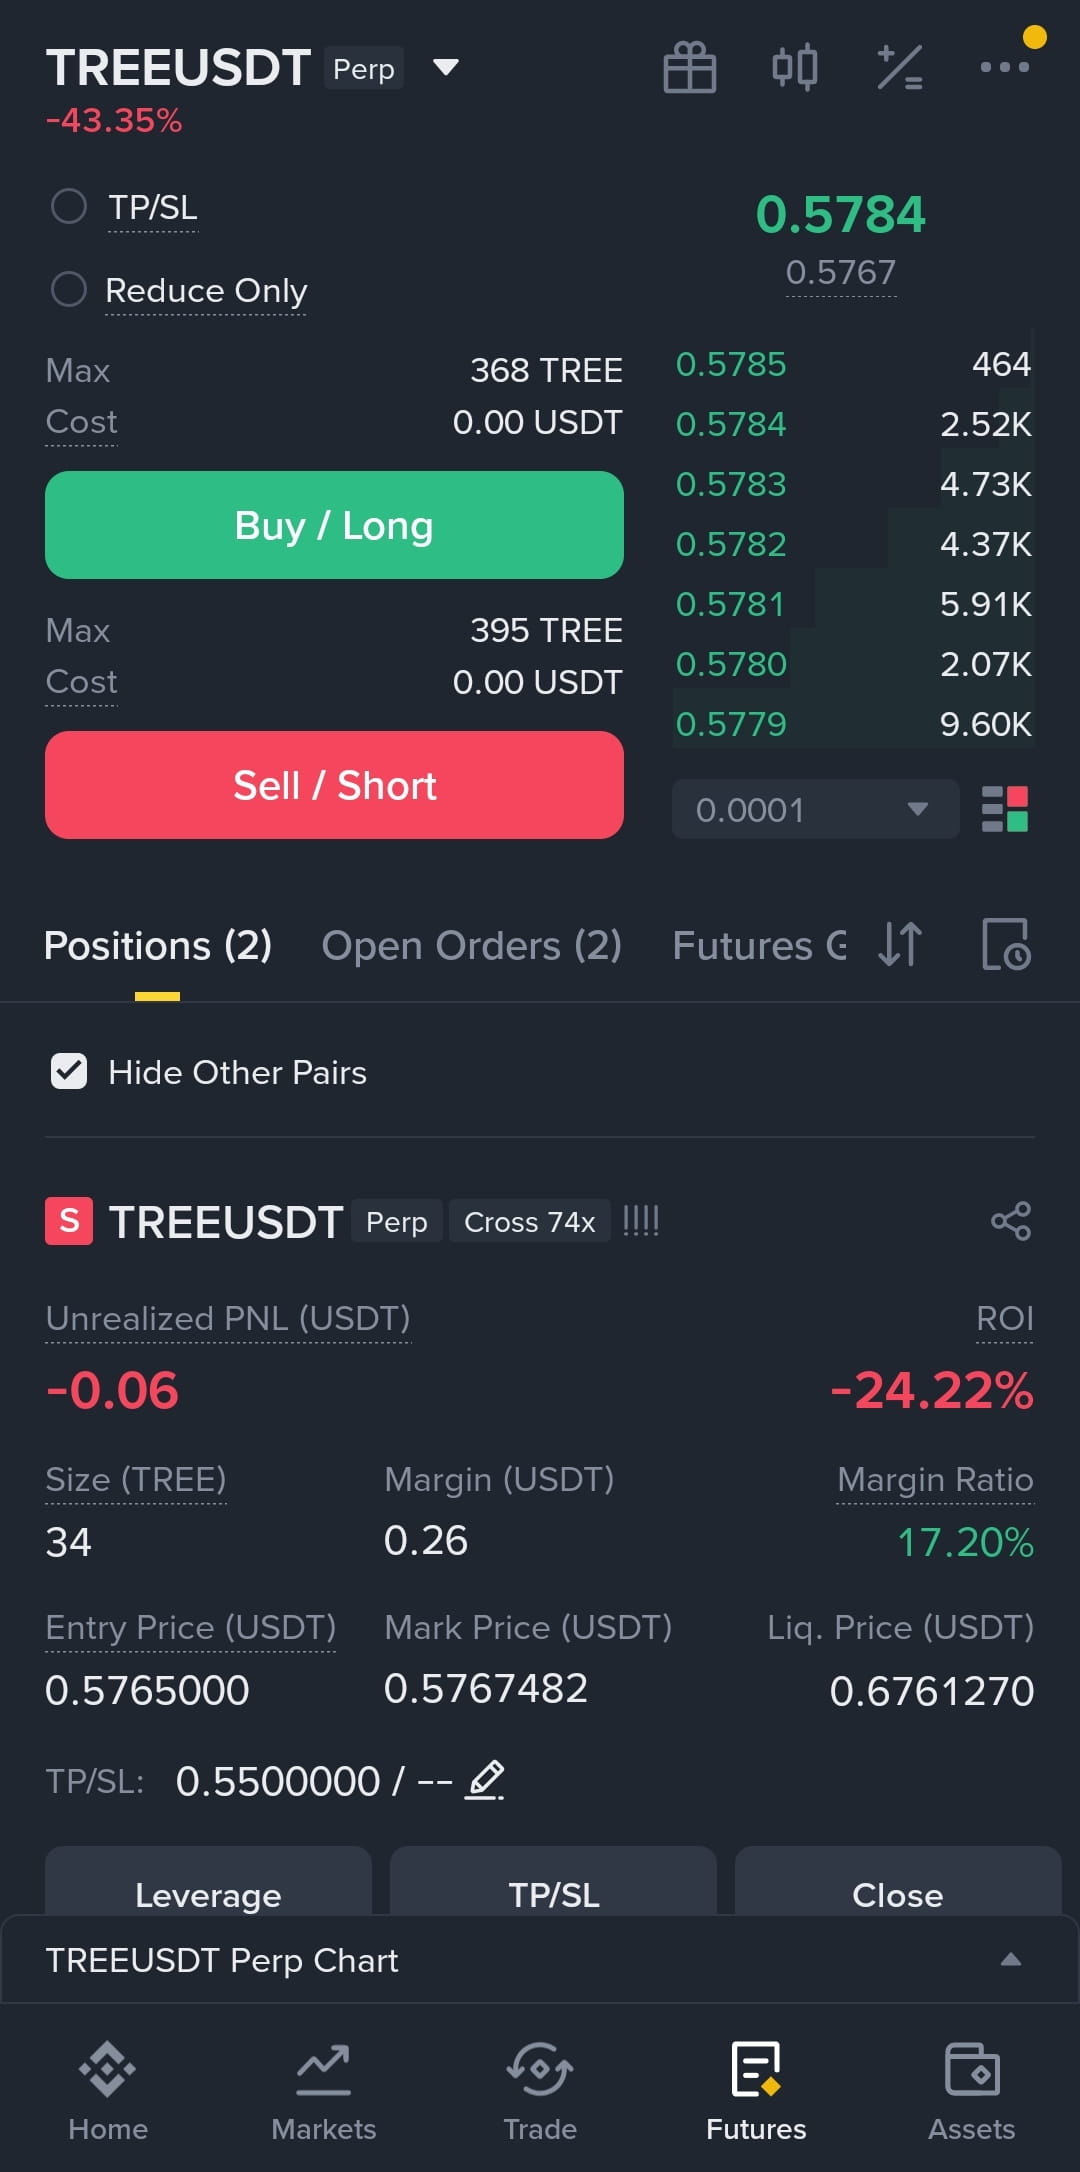Open TREEUSDT pair selector dropdown arrow
1080x2172 pixels.
445,68
